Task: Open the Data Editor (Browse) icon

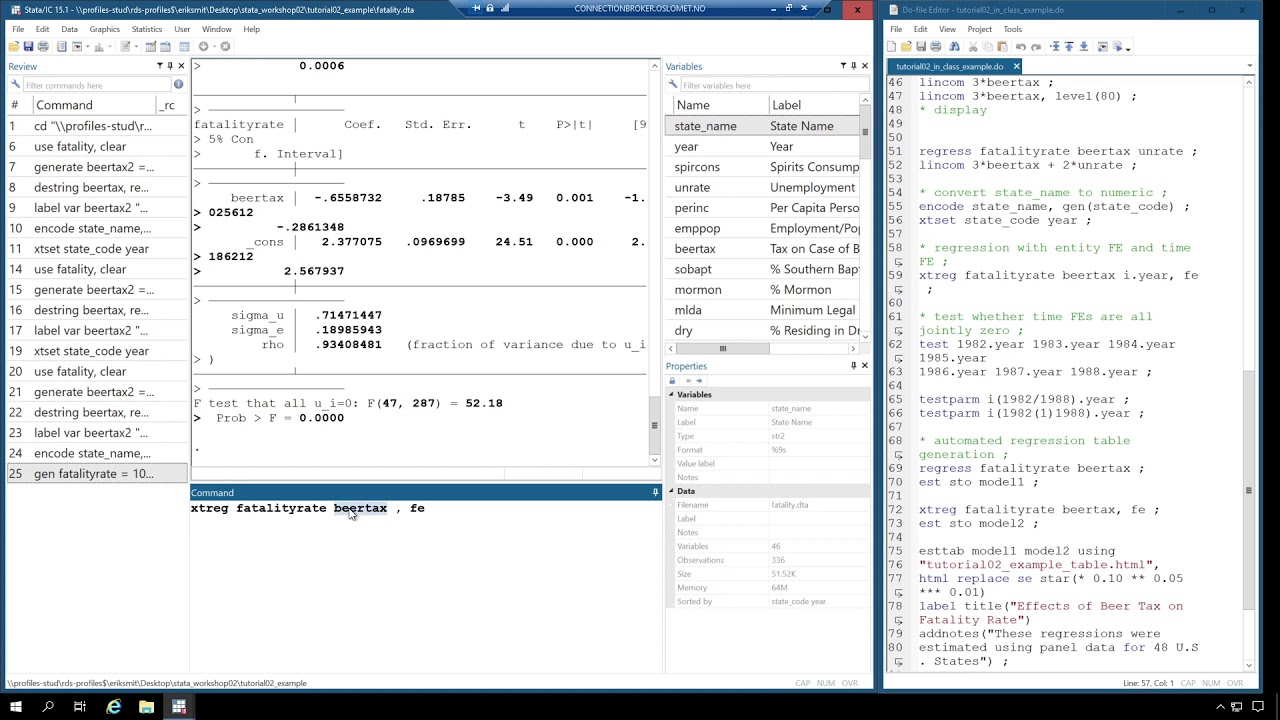Action: 165,46
